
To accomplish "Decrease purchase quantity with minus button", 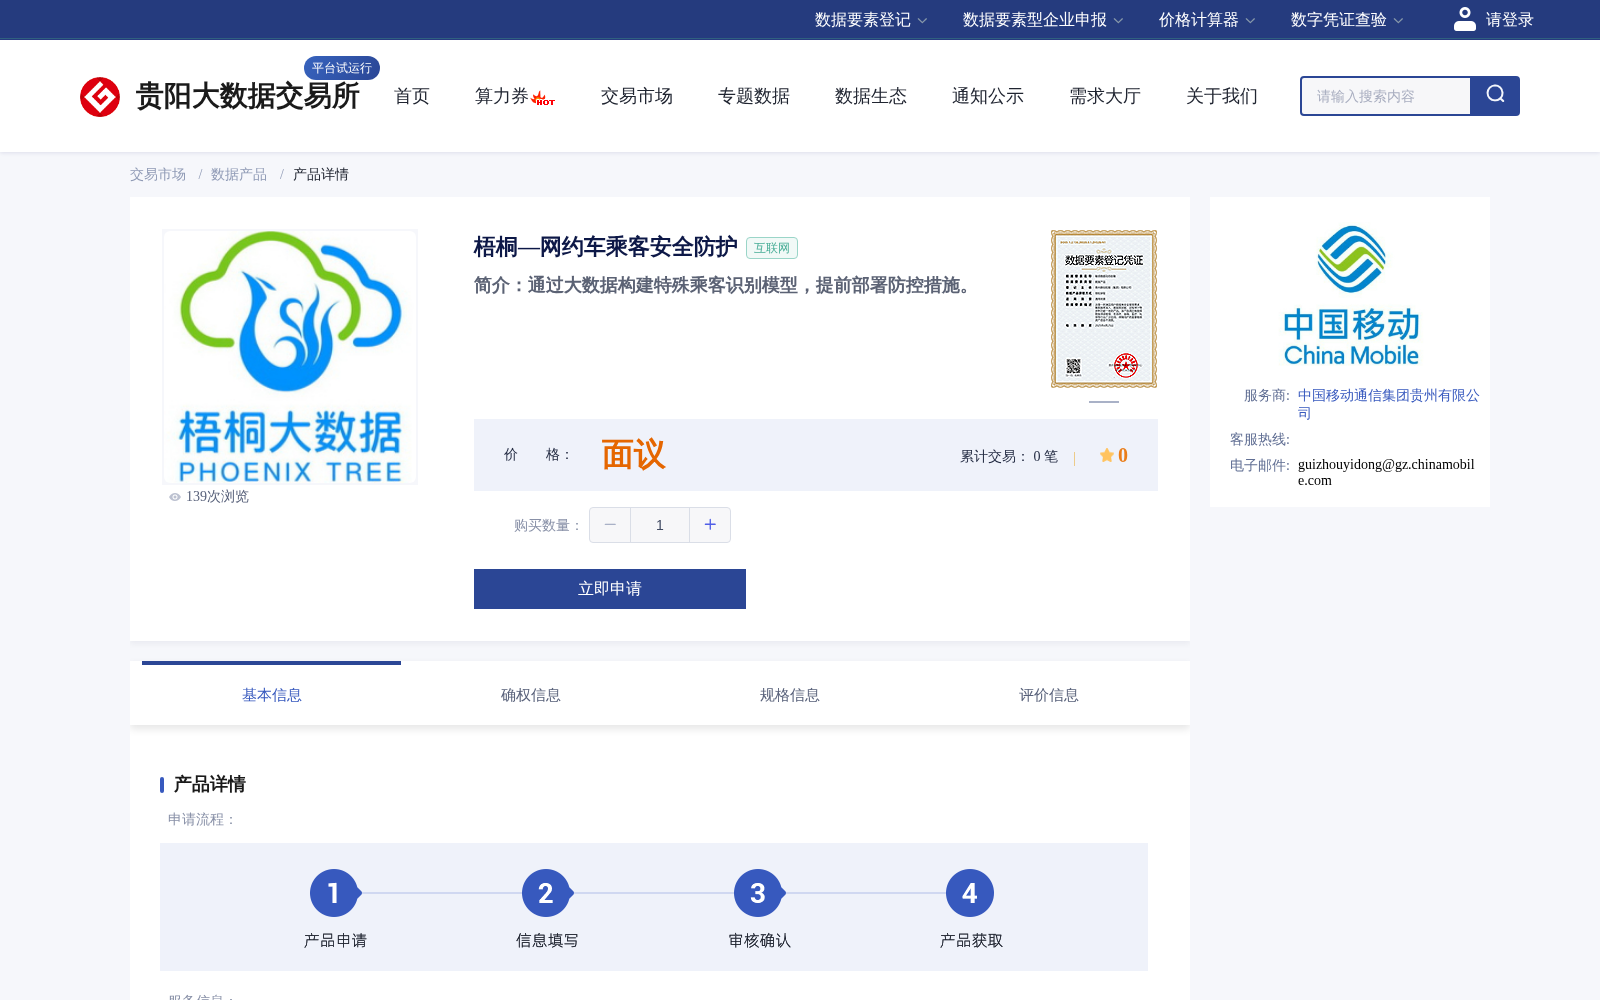I will (x=610, y=525).
